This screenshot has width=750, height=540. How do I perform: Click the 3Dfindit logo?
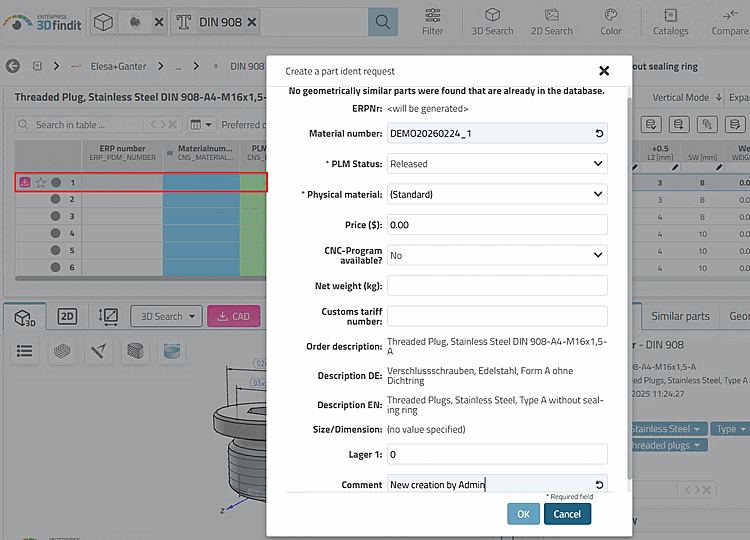(42, 22)
